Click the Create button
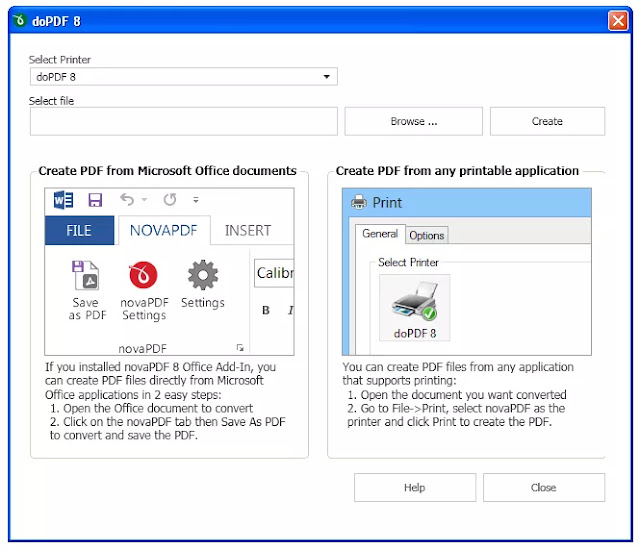Screen dimensions: 640x551 547,121
